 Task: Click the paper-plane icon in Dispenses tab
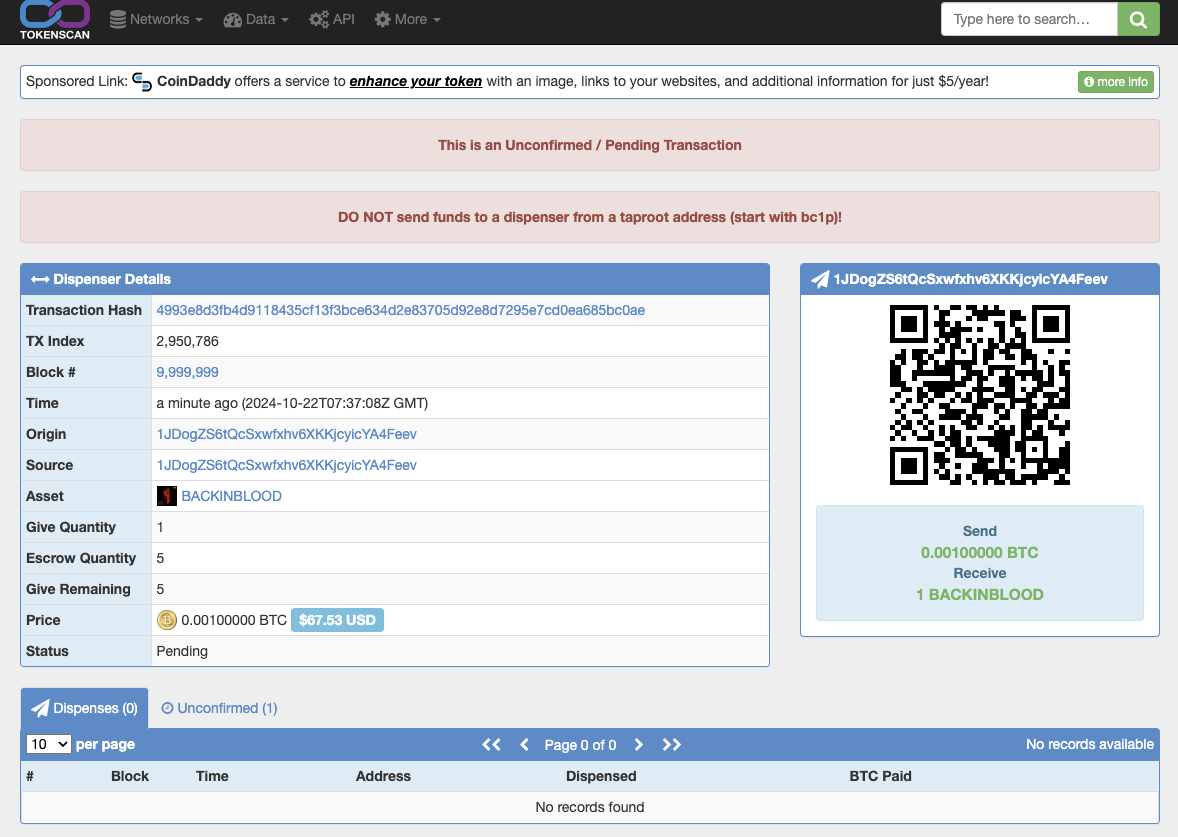click(41, 708)
